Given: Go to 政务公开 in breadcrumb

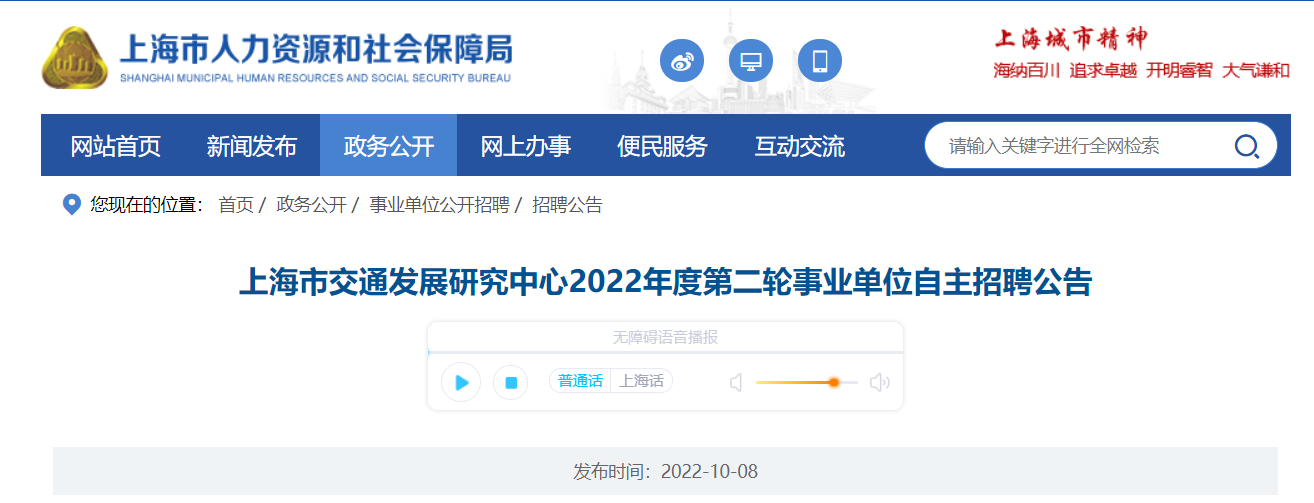Looking at the screenshot, I should [x=311, y=205].
